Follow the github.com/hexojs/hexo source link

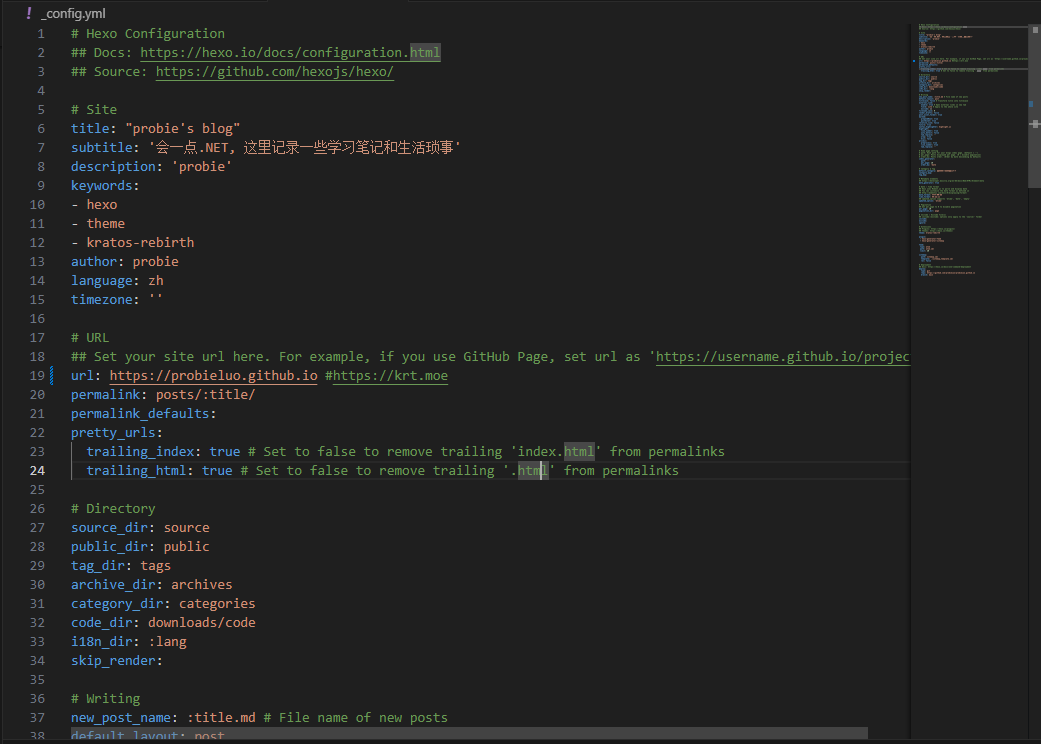274,71
